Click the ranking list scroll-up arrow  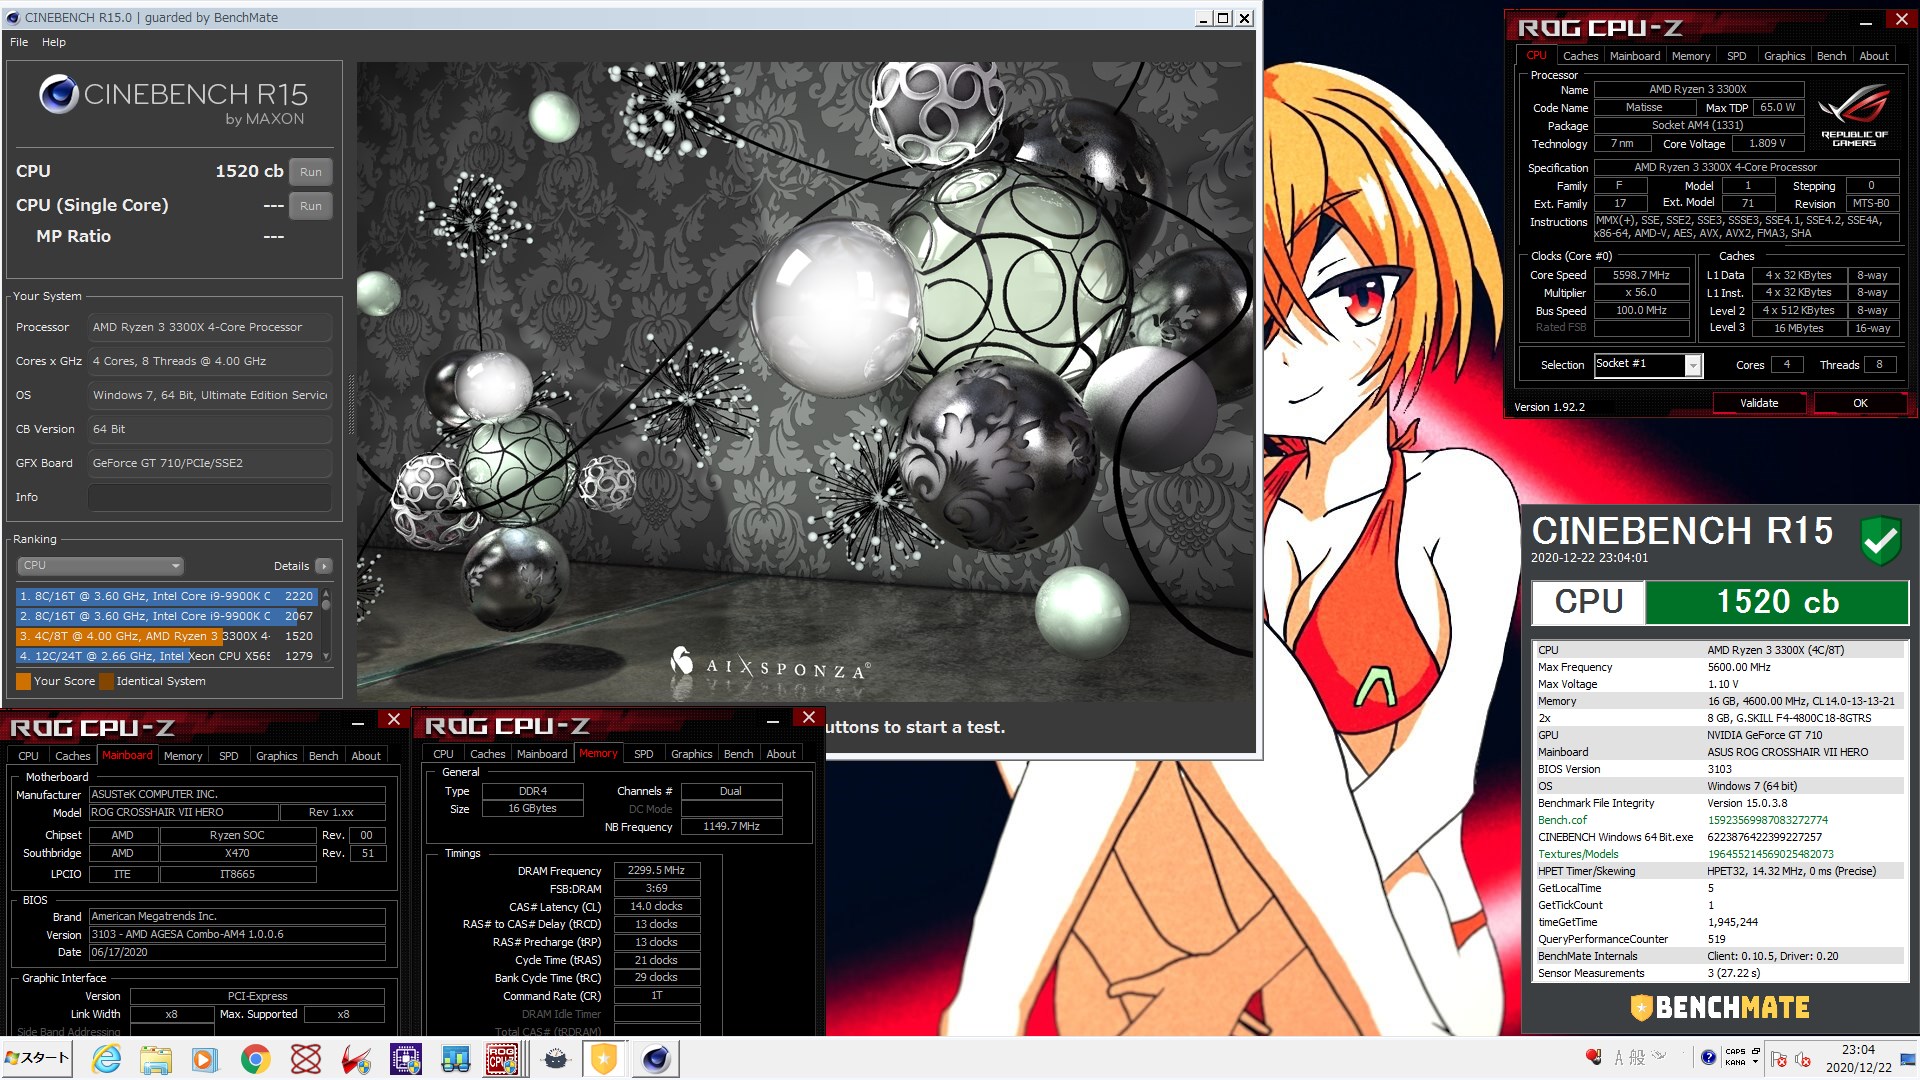[x=326, y=594]
